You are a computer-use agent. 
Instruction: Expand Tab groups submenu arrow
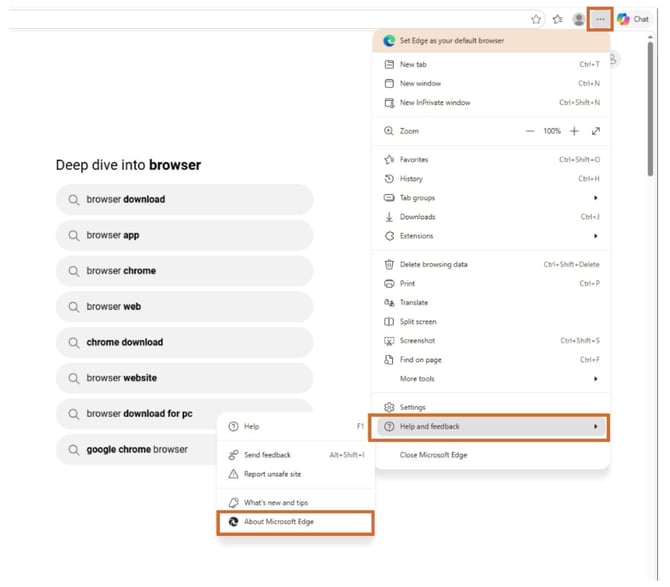click(595, 198)
